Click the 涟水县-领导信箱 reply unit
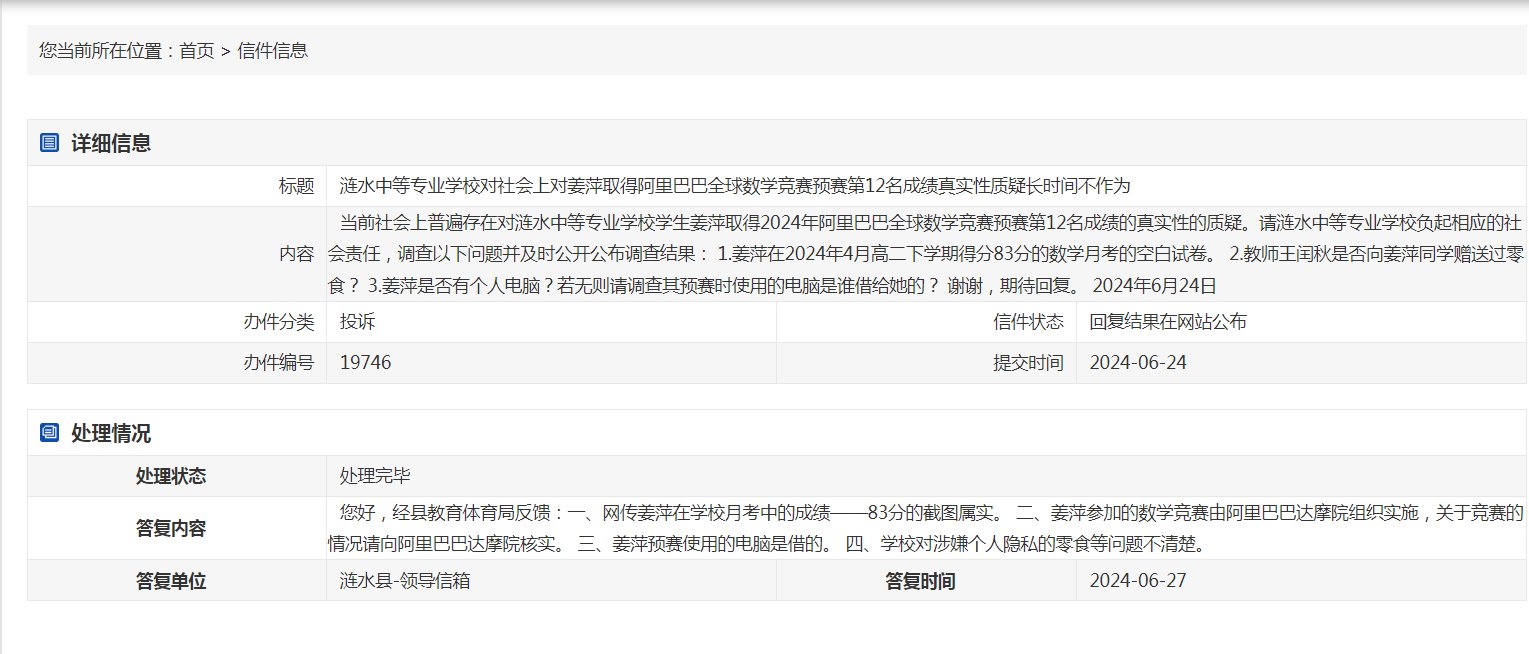The height and width of the screenshot is (654, 1529). (x=405, y=581)
